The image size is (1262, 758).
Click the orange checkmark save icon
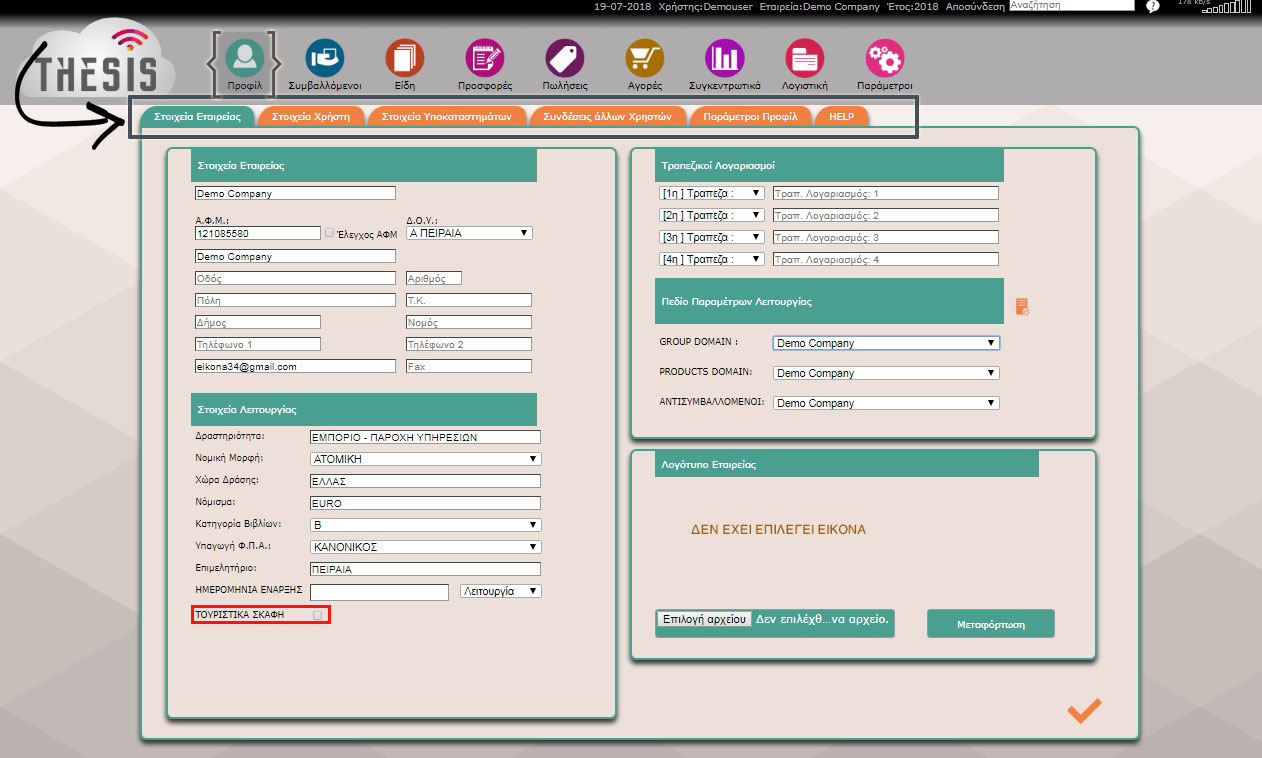tap(1084, 710)
